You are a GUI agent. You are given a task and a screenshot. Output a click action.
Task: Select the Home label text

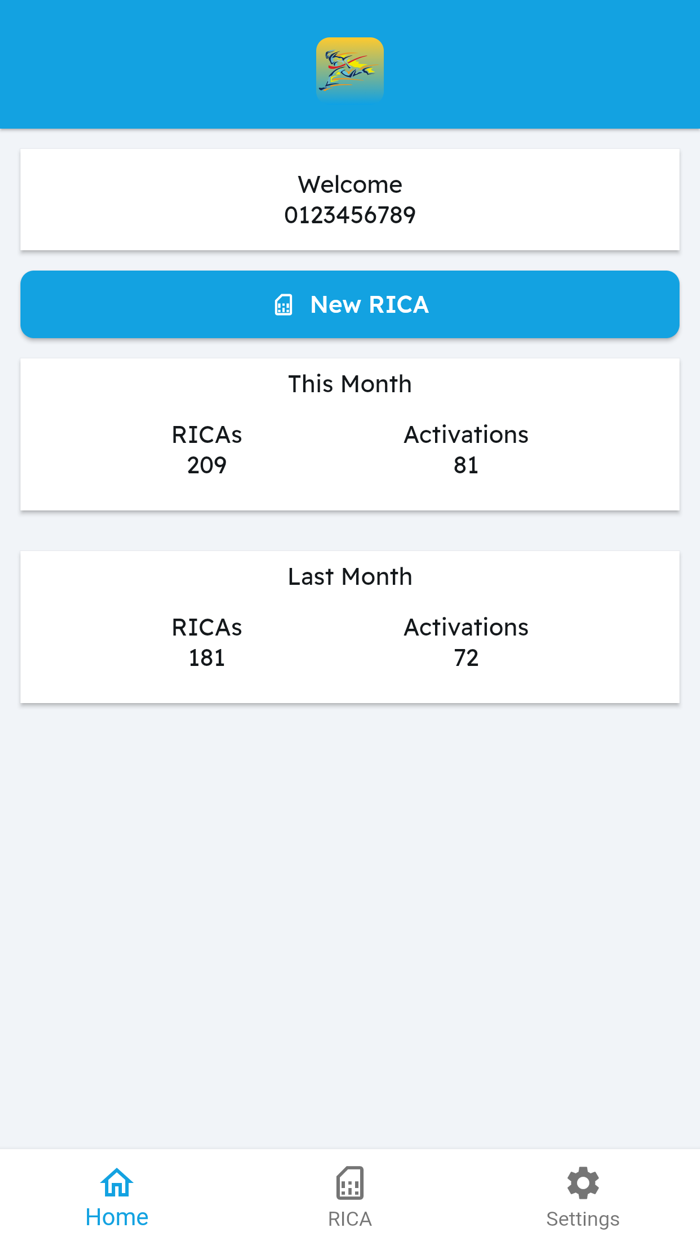pos(117,1217)
